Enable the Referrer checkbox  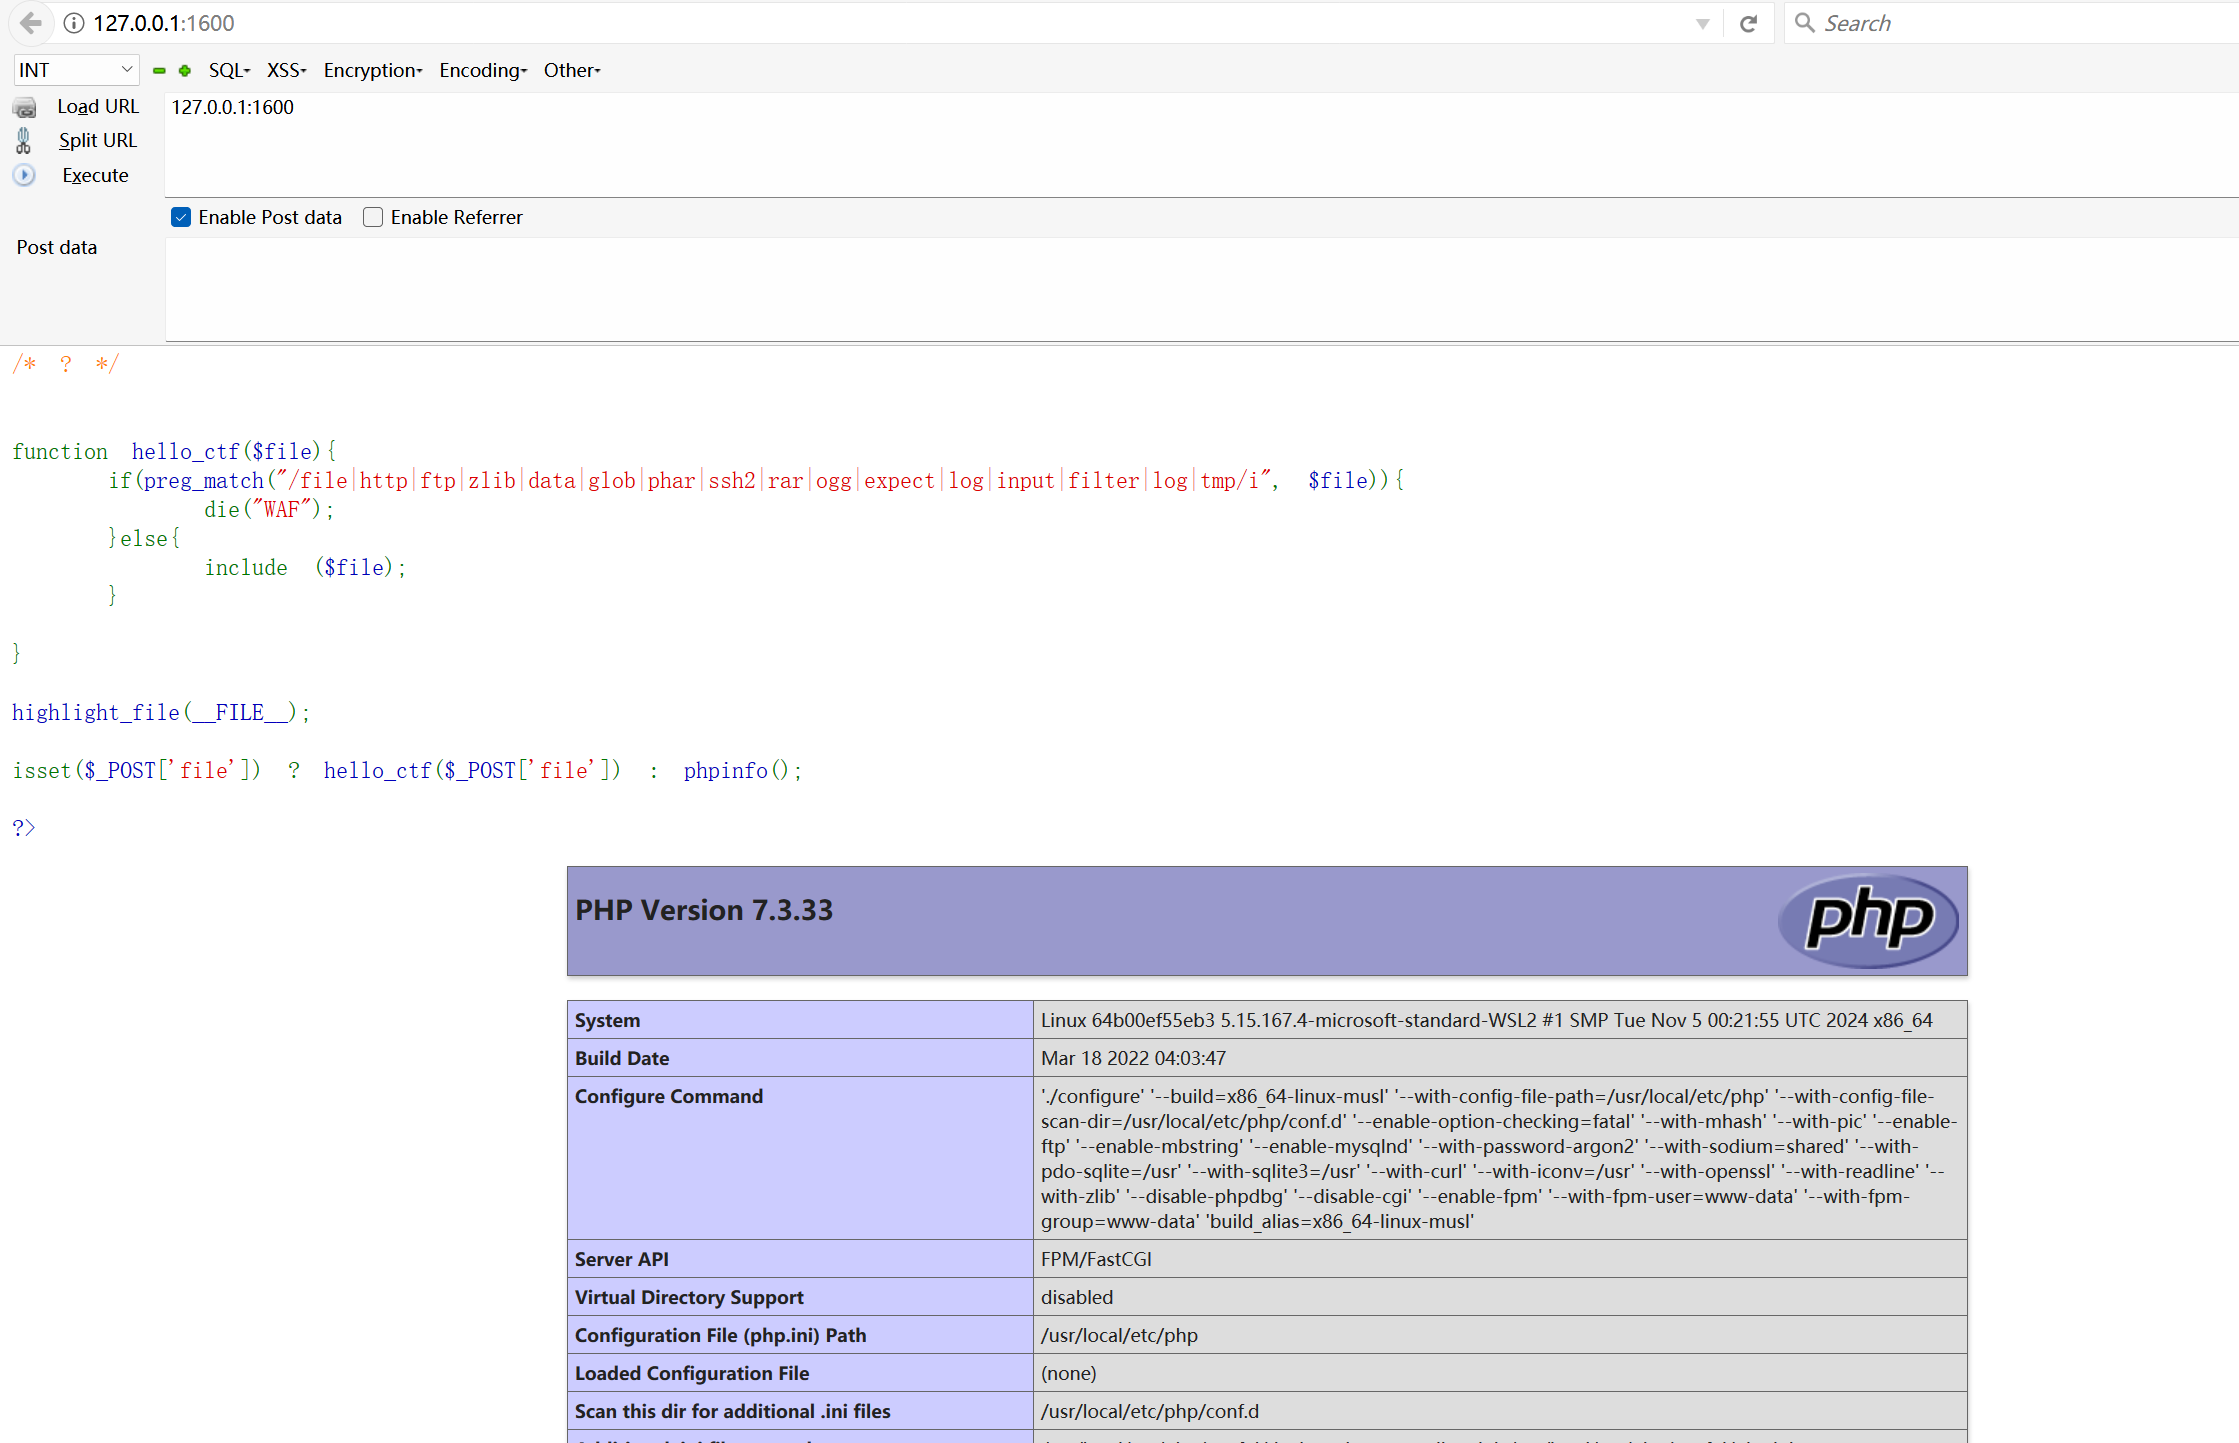tap(373, 217)
